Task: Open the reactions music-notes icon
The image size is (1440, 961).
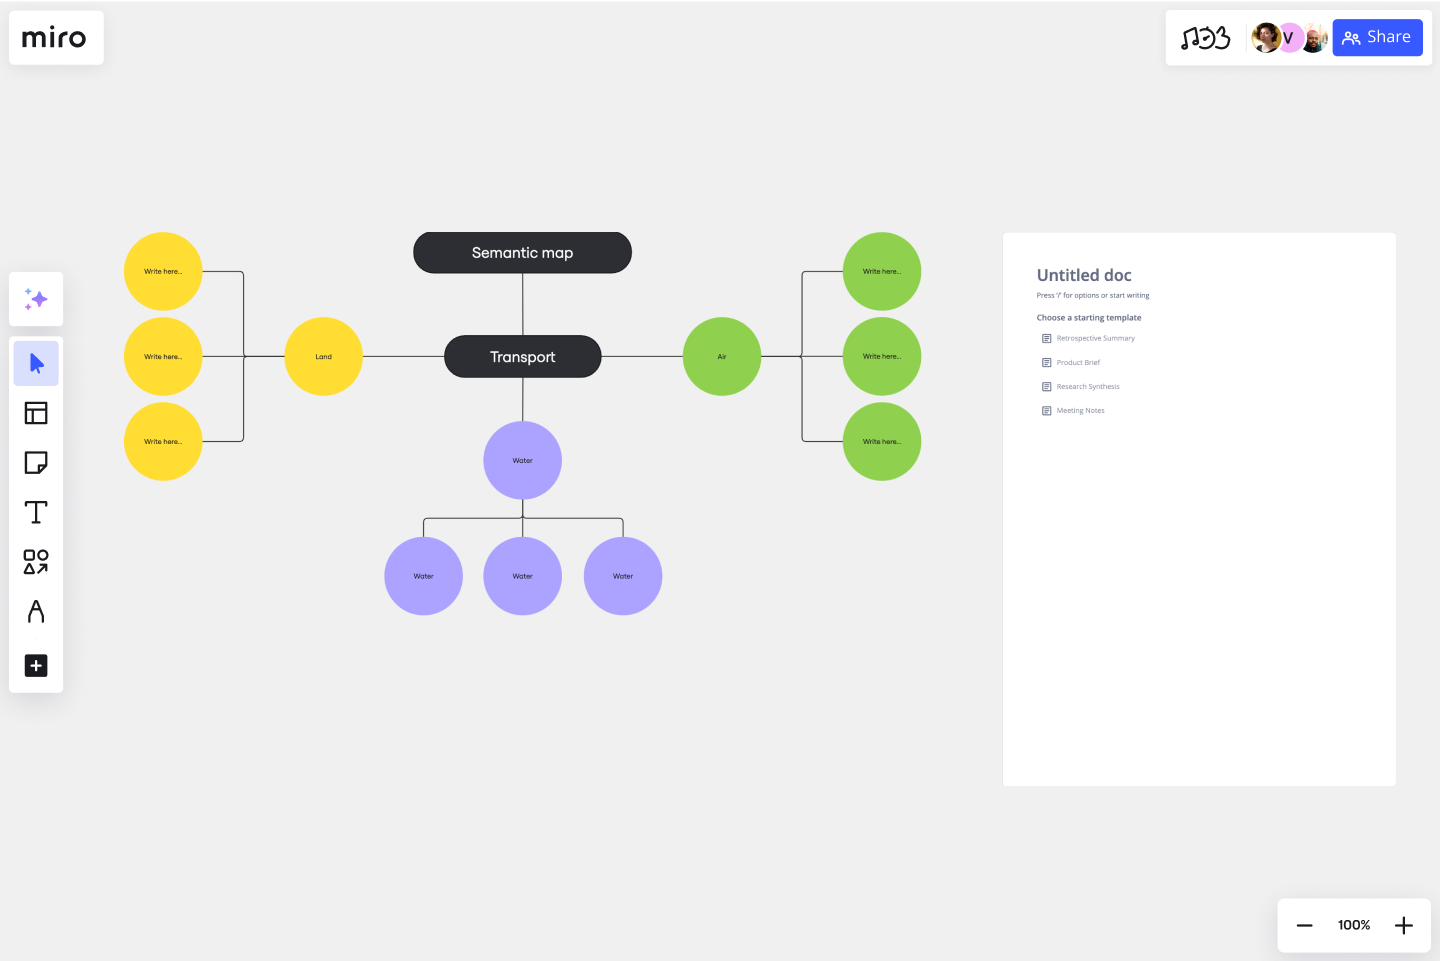Action: (1207, 37)
